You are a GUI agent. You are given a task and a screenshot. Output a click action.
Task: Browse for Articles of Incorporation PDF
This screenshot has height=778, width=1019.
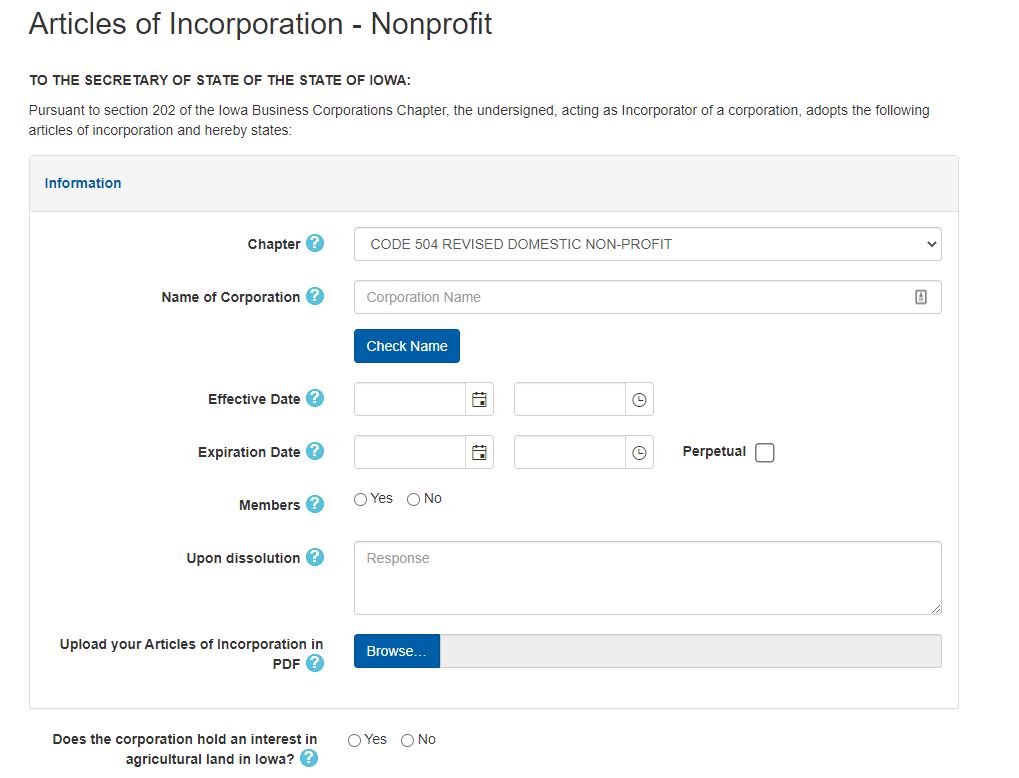[x=395, y=650]
